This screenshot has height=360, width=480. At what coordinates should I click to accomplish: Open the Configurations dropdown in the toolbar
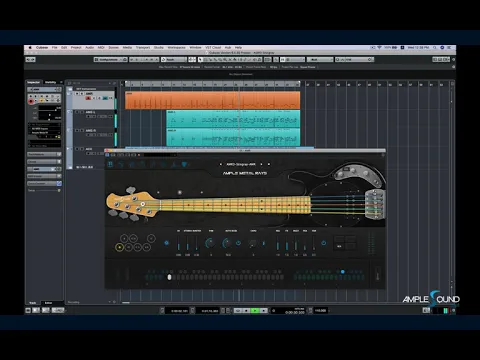[x=110, y=59]
